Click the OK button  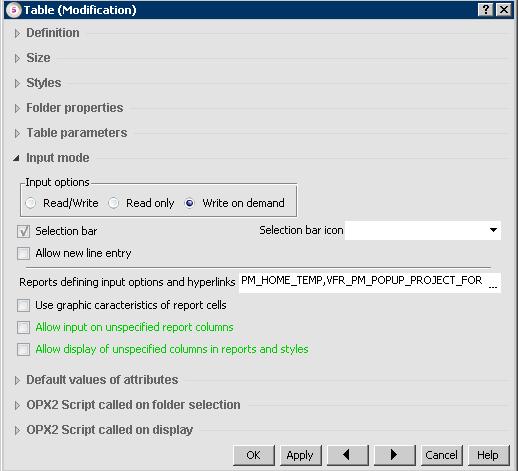254,455
